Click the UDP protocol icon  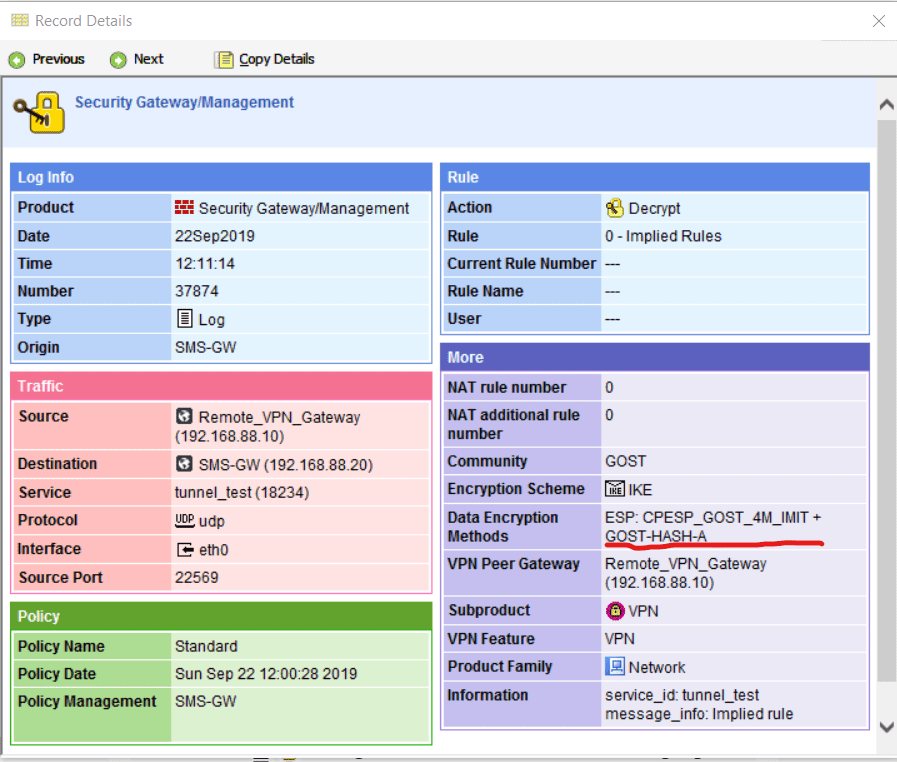pyautogui.click(x=184, y=521)
